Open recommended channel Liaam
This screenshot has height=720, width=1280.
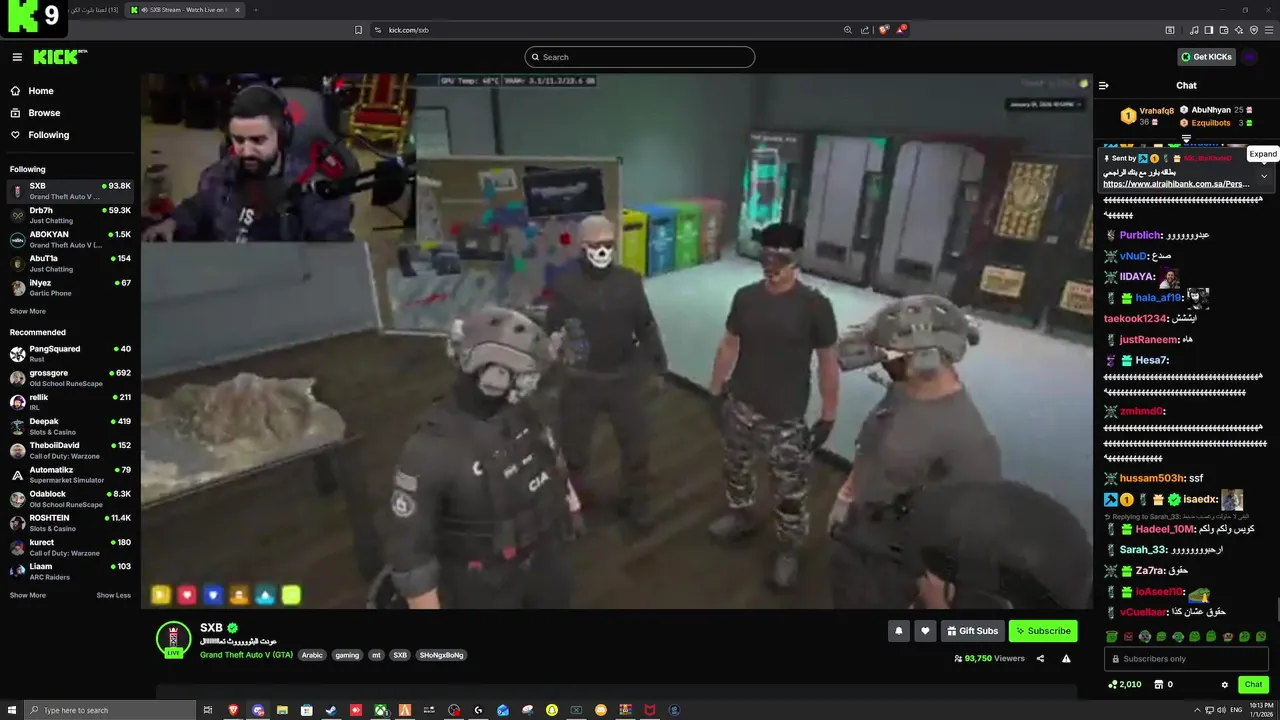(x=70, y=571)
